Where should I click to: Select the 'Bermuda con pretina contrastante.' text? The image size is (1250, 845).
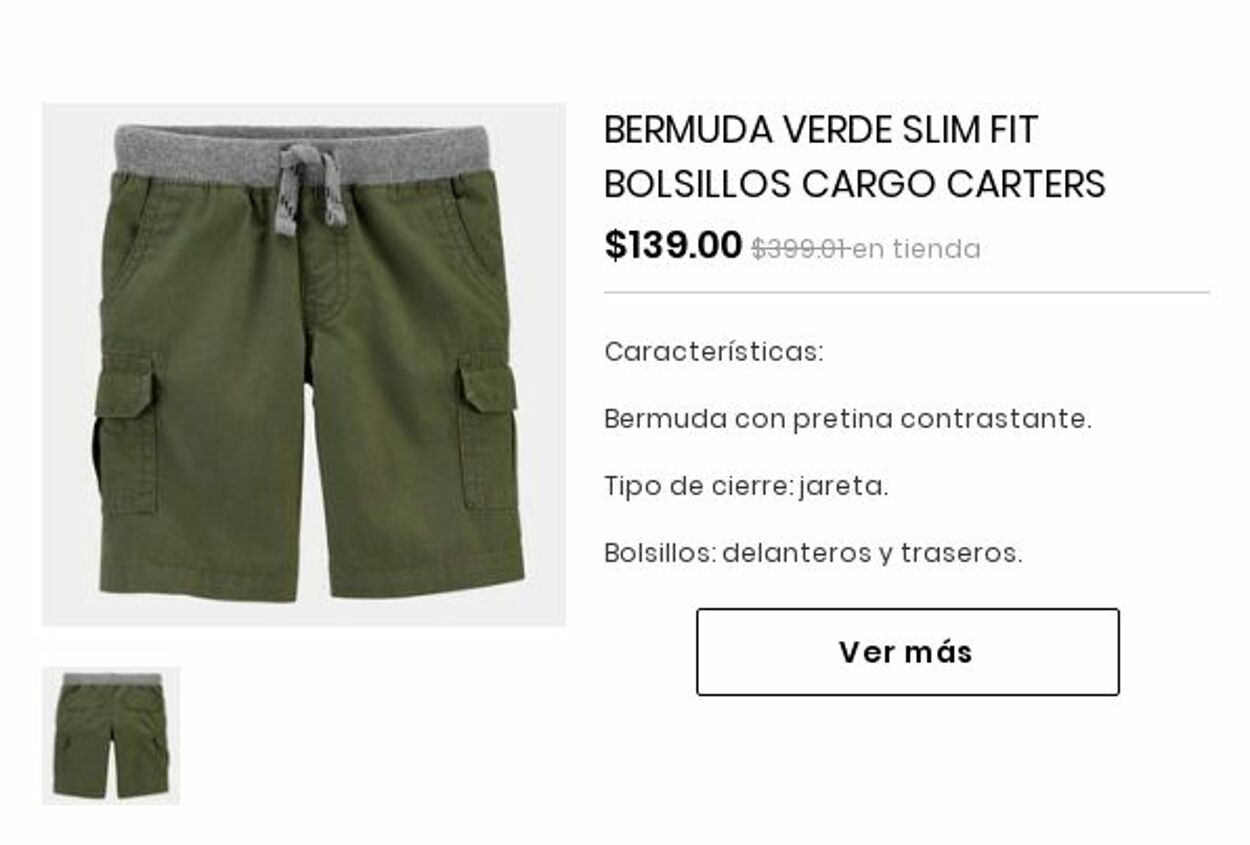pos(848,419)
